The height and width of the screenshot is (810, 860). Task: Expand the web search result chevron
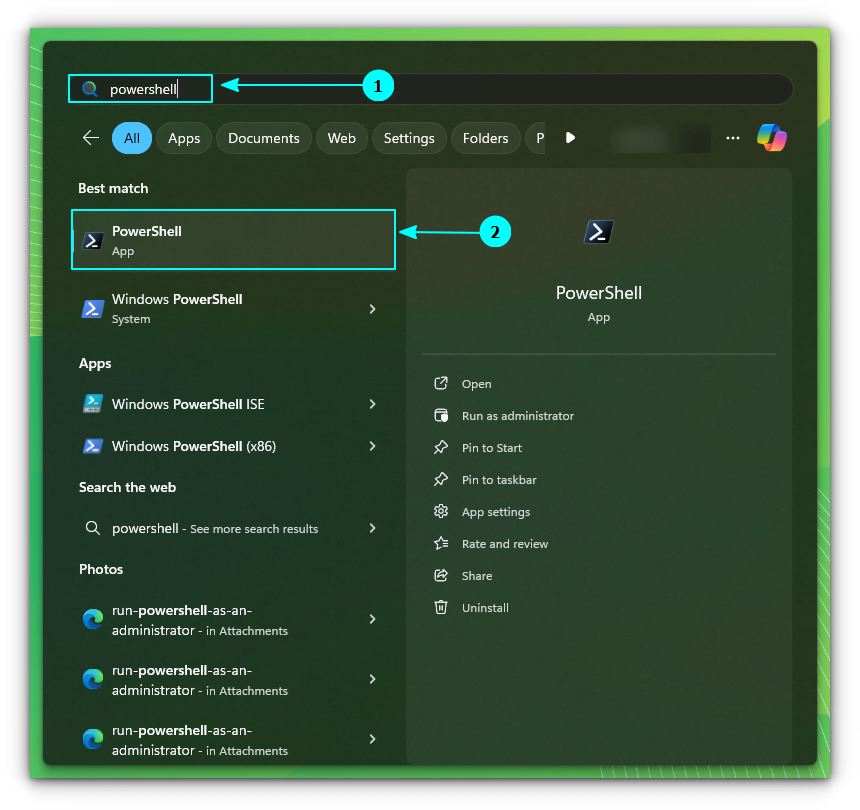pos(372,528)
